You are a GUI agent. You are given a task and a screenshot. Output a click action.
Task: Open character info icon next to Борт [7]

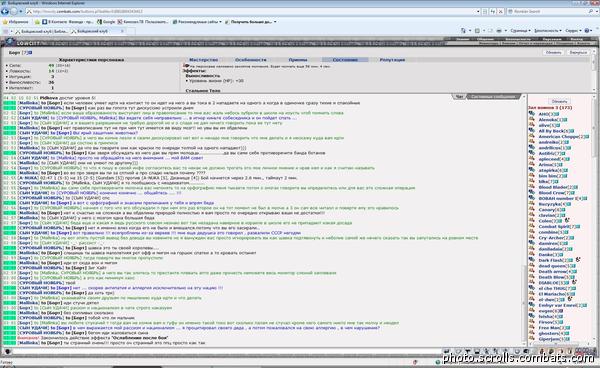(31, 52)
